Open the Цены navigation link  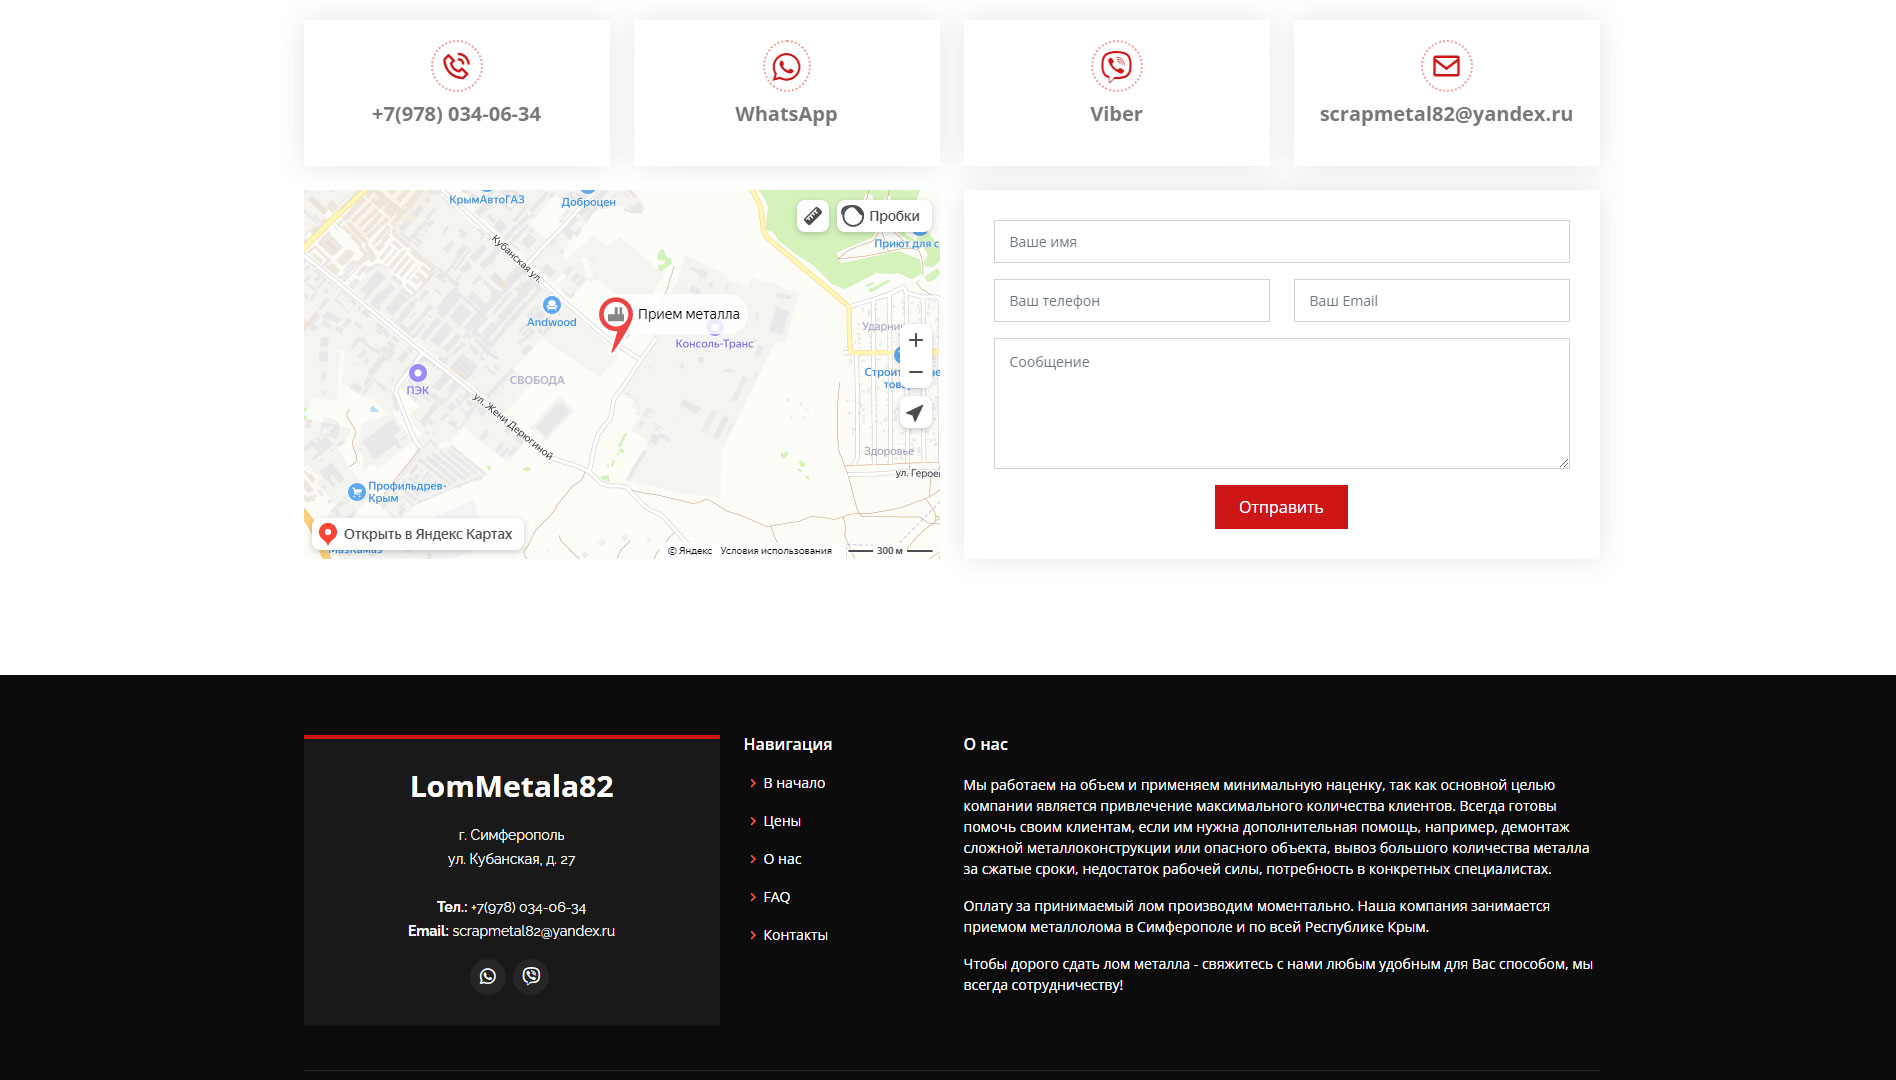click(781, 821)
